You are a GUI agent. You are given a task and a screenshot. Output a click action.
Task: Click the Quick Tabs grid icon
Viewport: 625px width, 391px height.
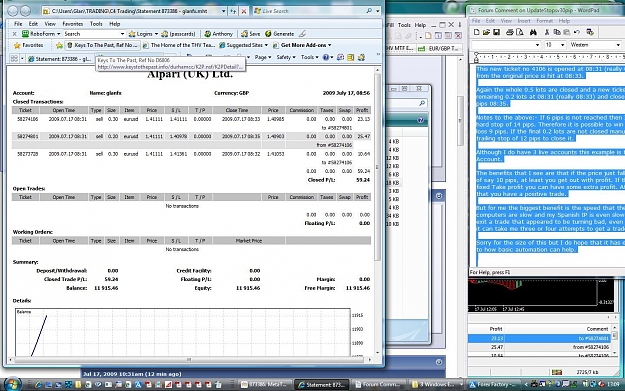(14, 59)
